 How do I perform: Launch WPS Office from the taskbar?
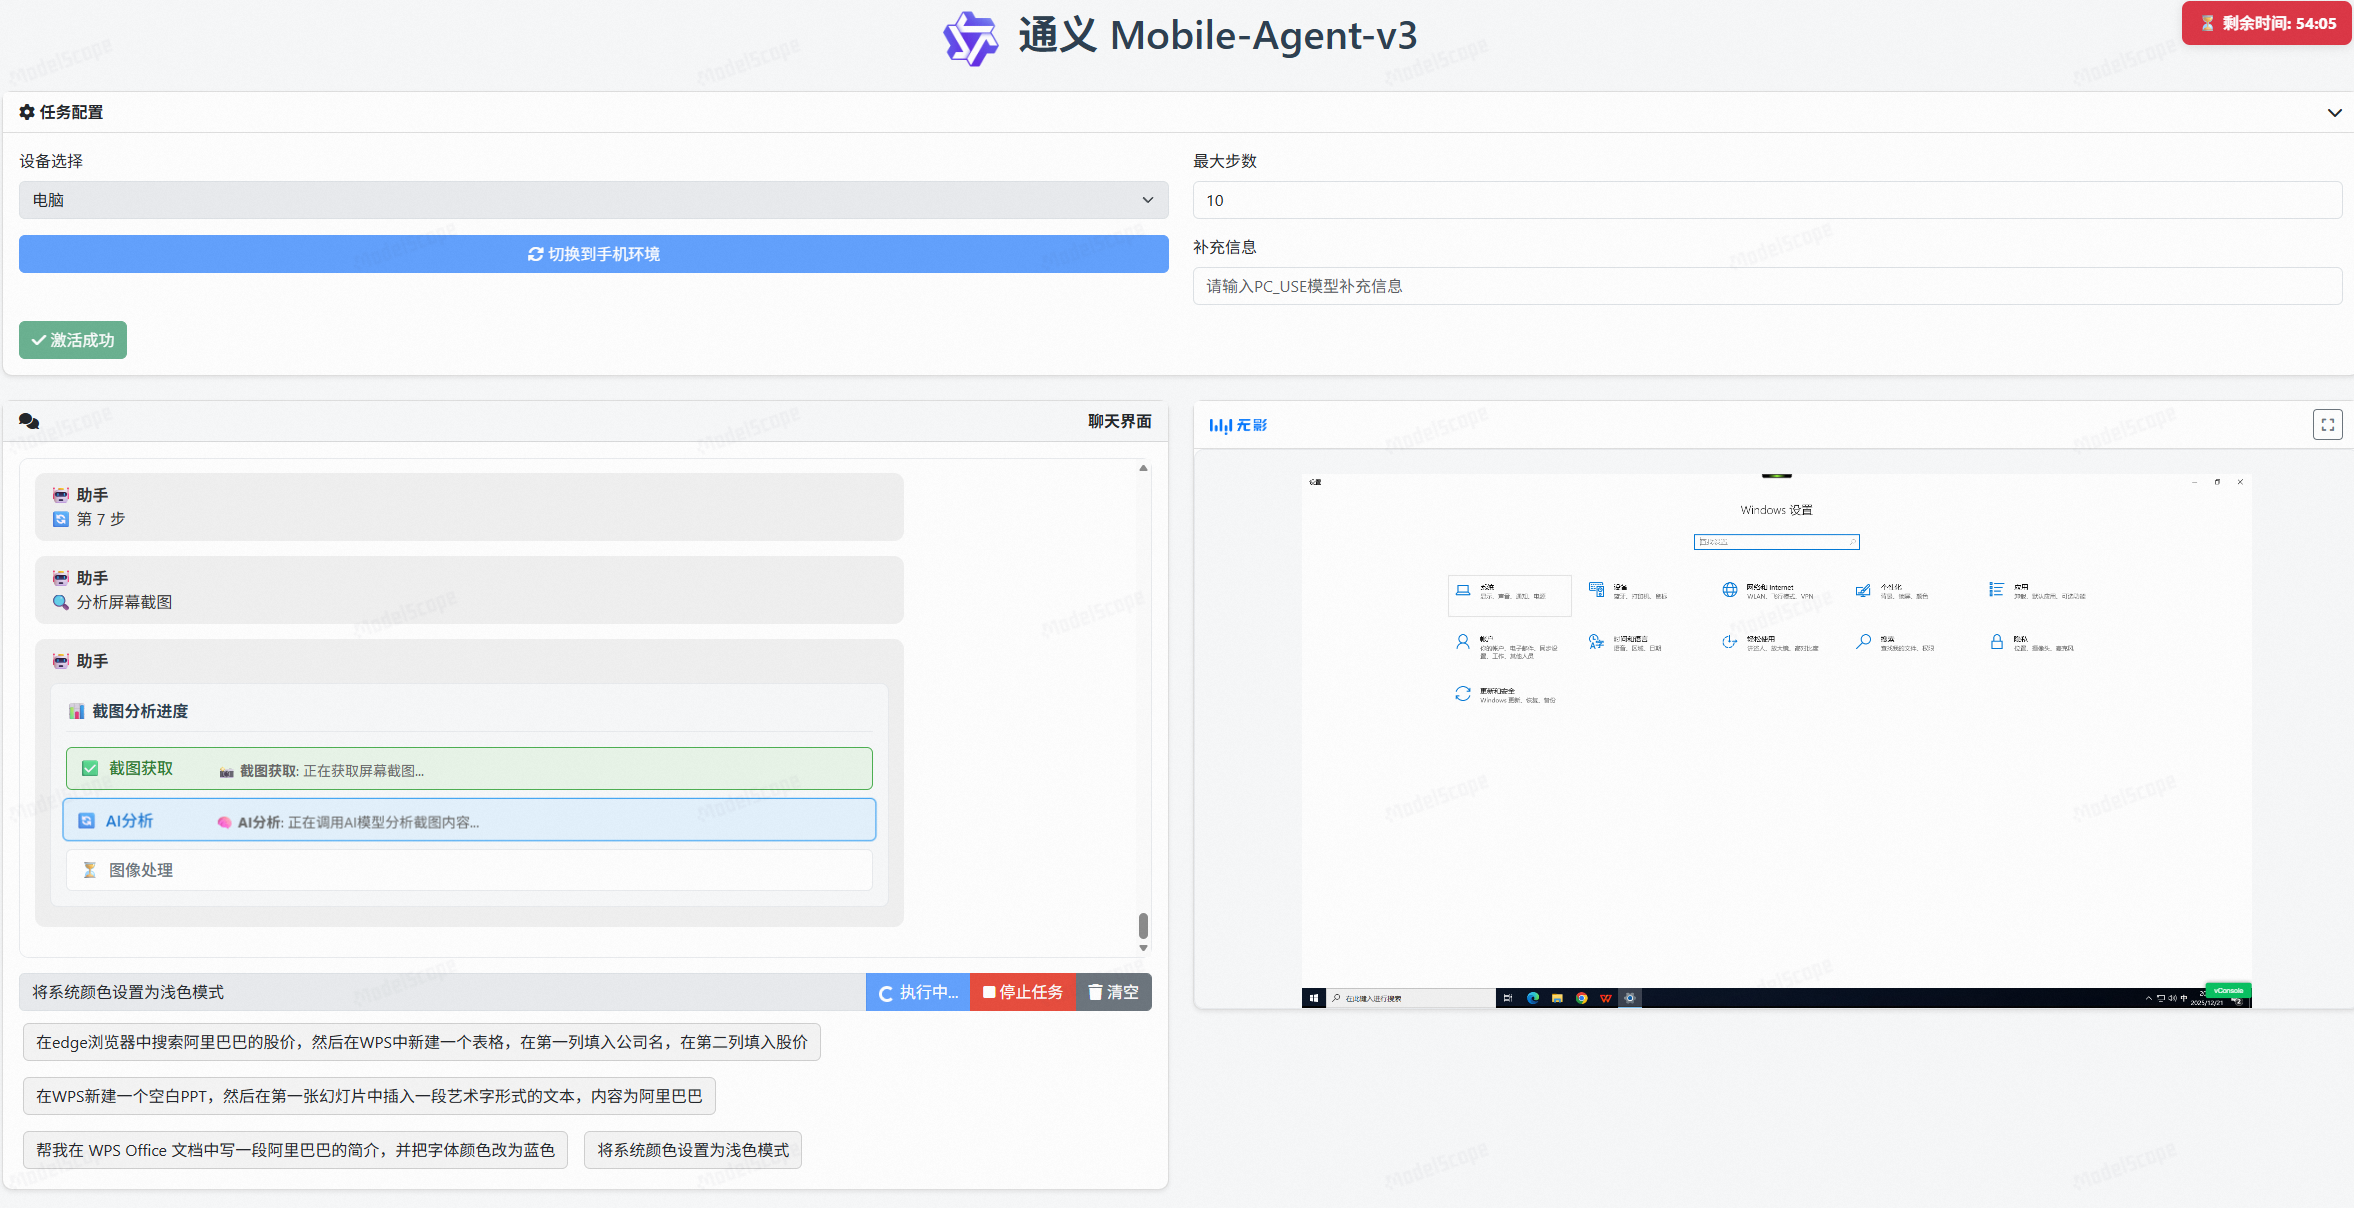1605,998
